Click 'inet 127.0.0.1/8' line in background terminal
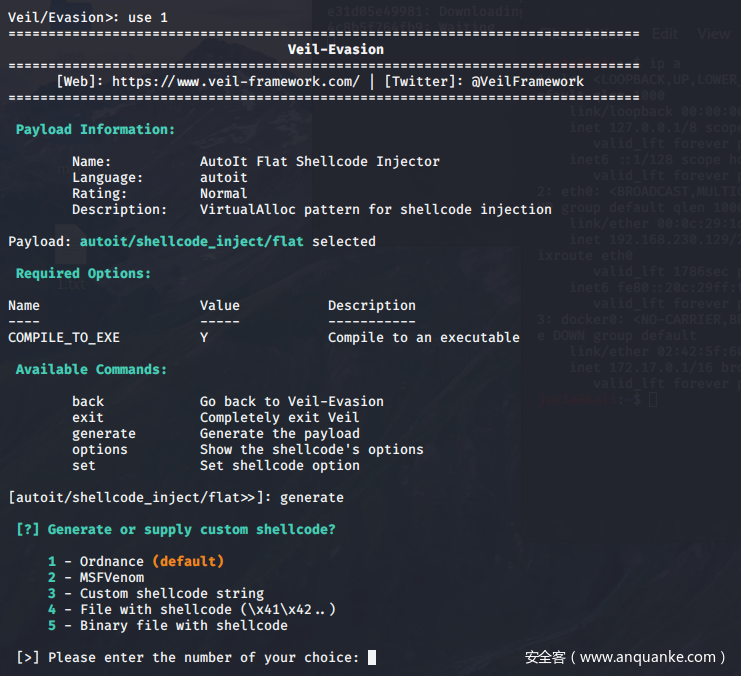The height and width of the screenshot is (676, 741). 655,128
